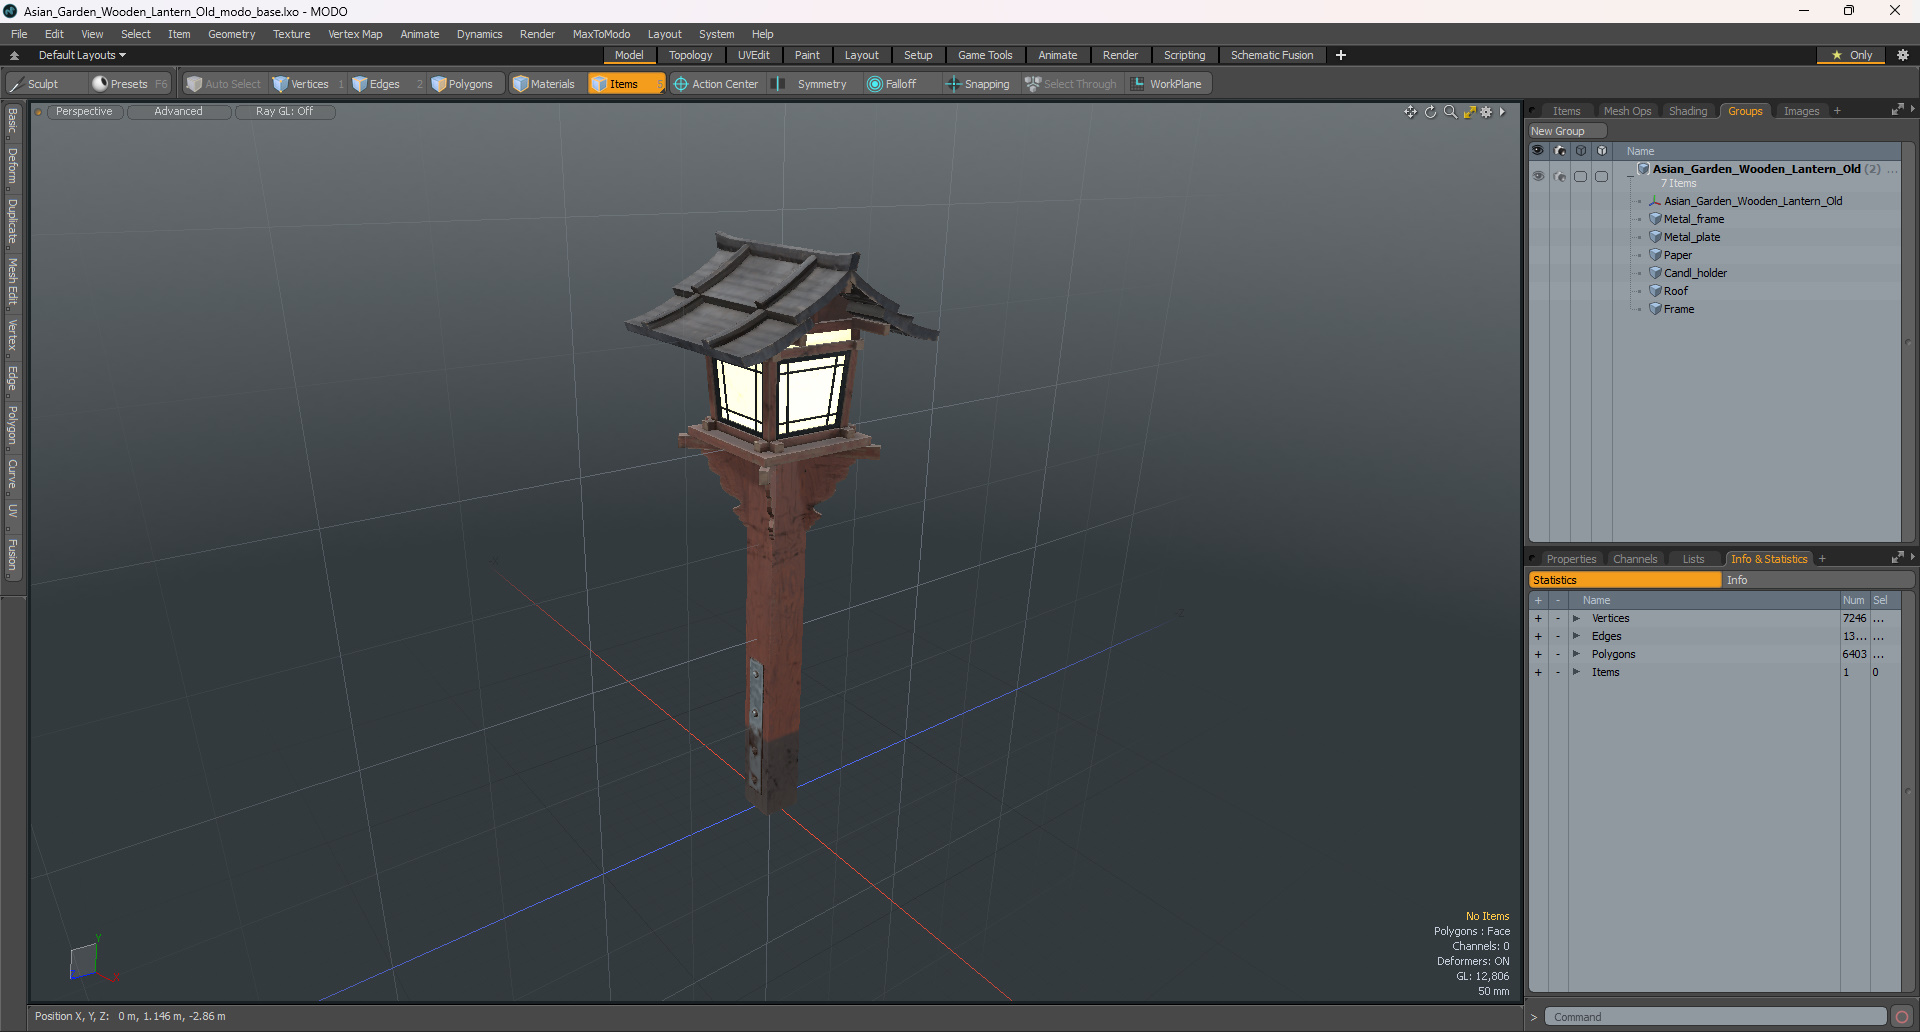
Task: Expand the Edges statistics row
Action: [1576, 636]
